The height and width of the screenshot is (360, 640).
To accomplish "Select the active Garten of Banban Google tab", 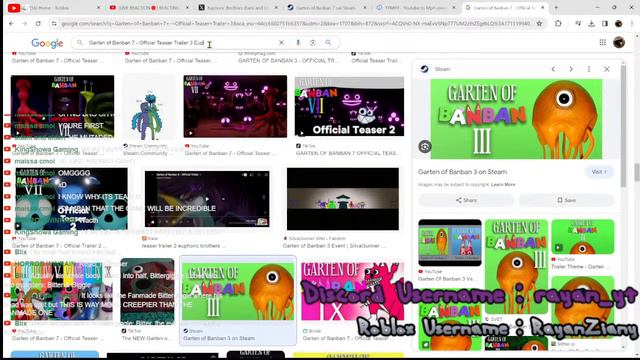I will (505, 7).
